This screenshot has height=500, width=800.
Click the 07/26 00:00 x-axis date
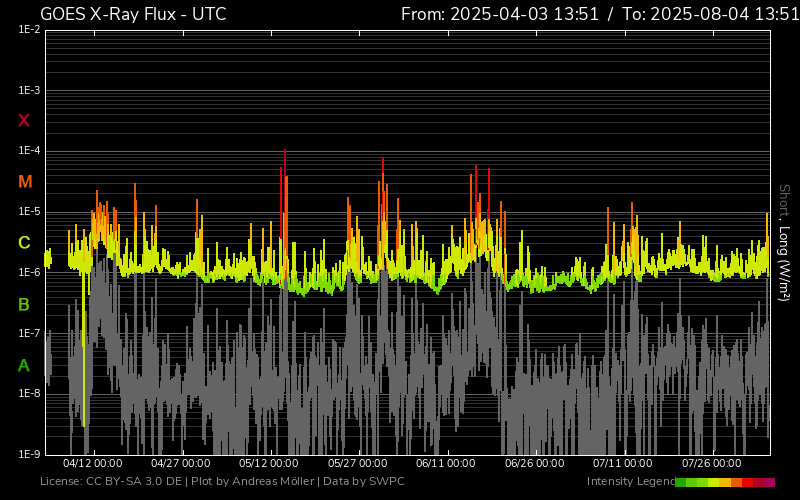pyautogui.click(x=711, y=464)
